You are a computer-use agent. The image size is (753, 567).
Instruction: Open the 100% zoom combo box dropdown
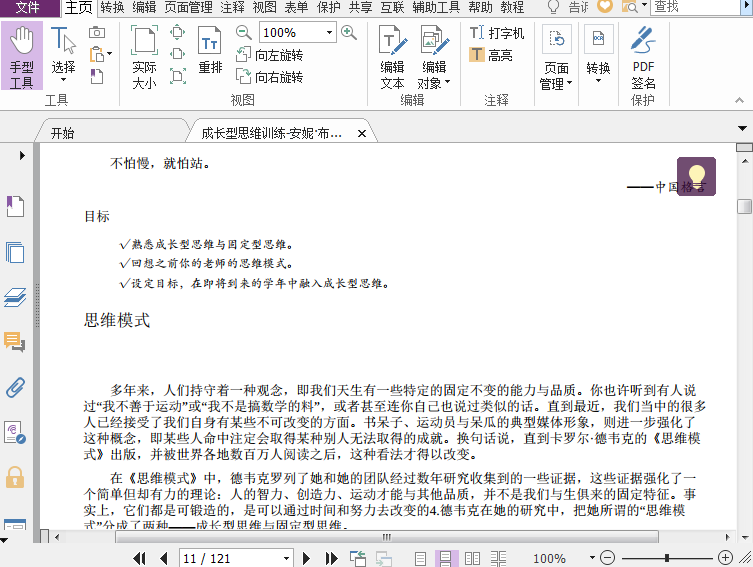329,33
